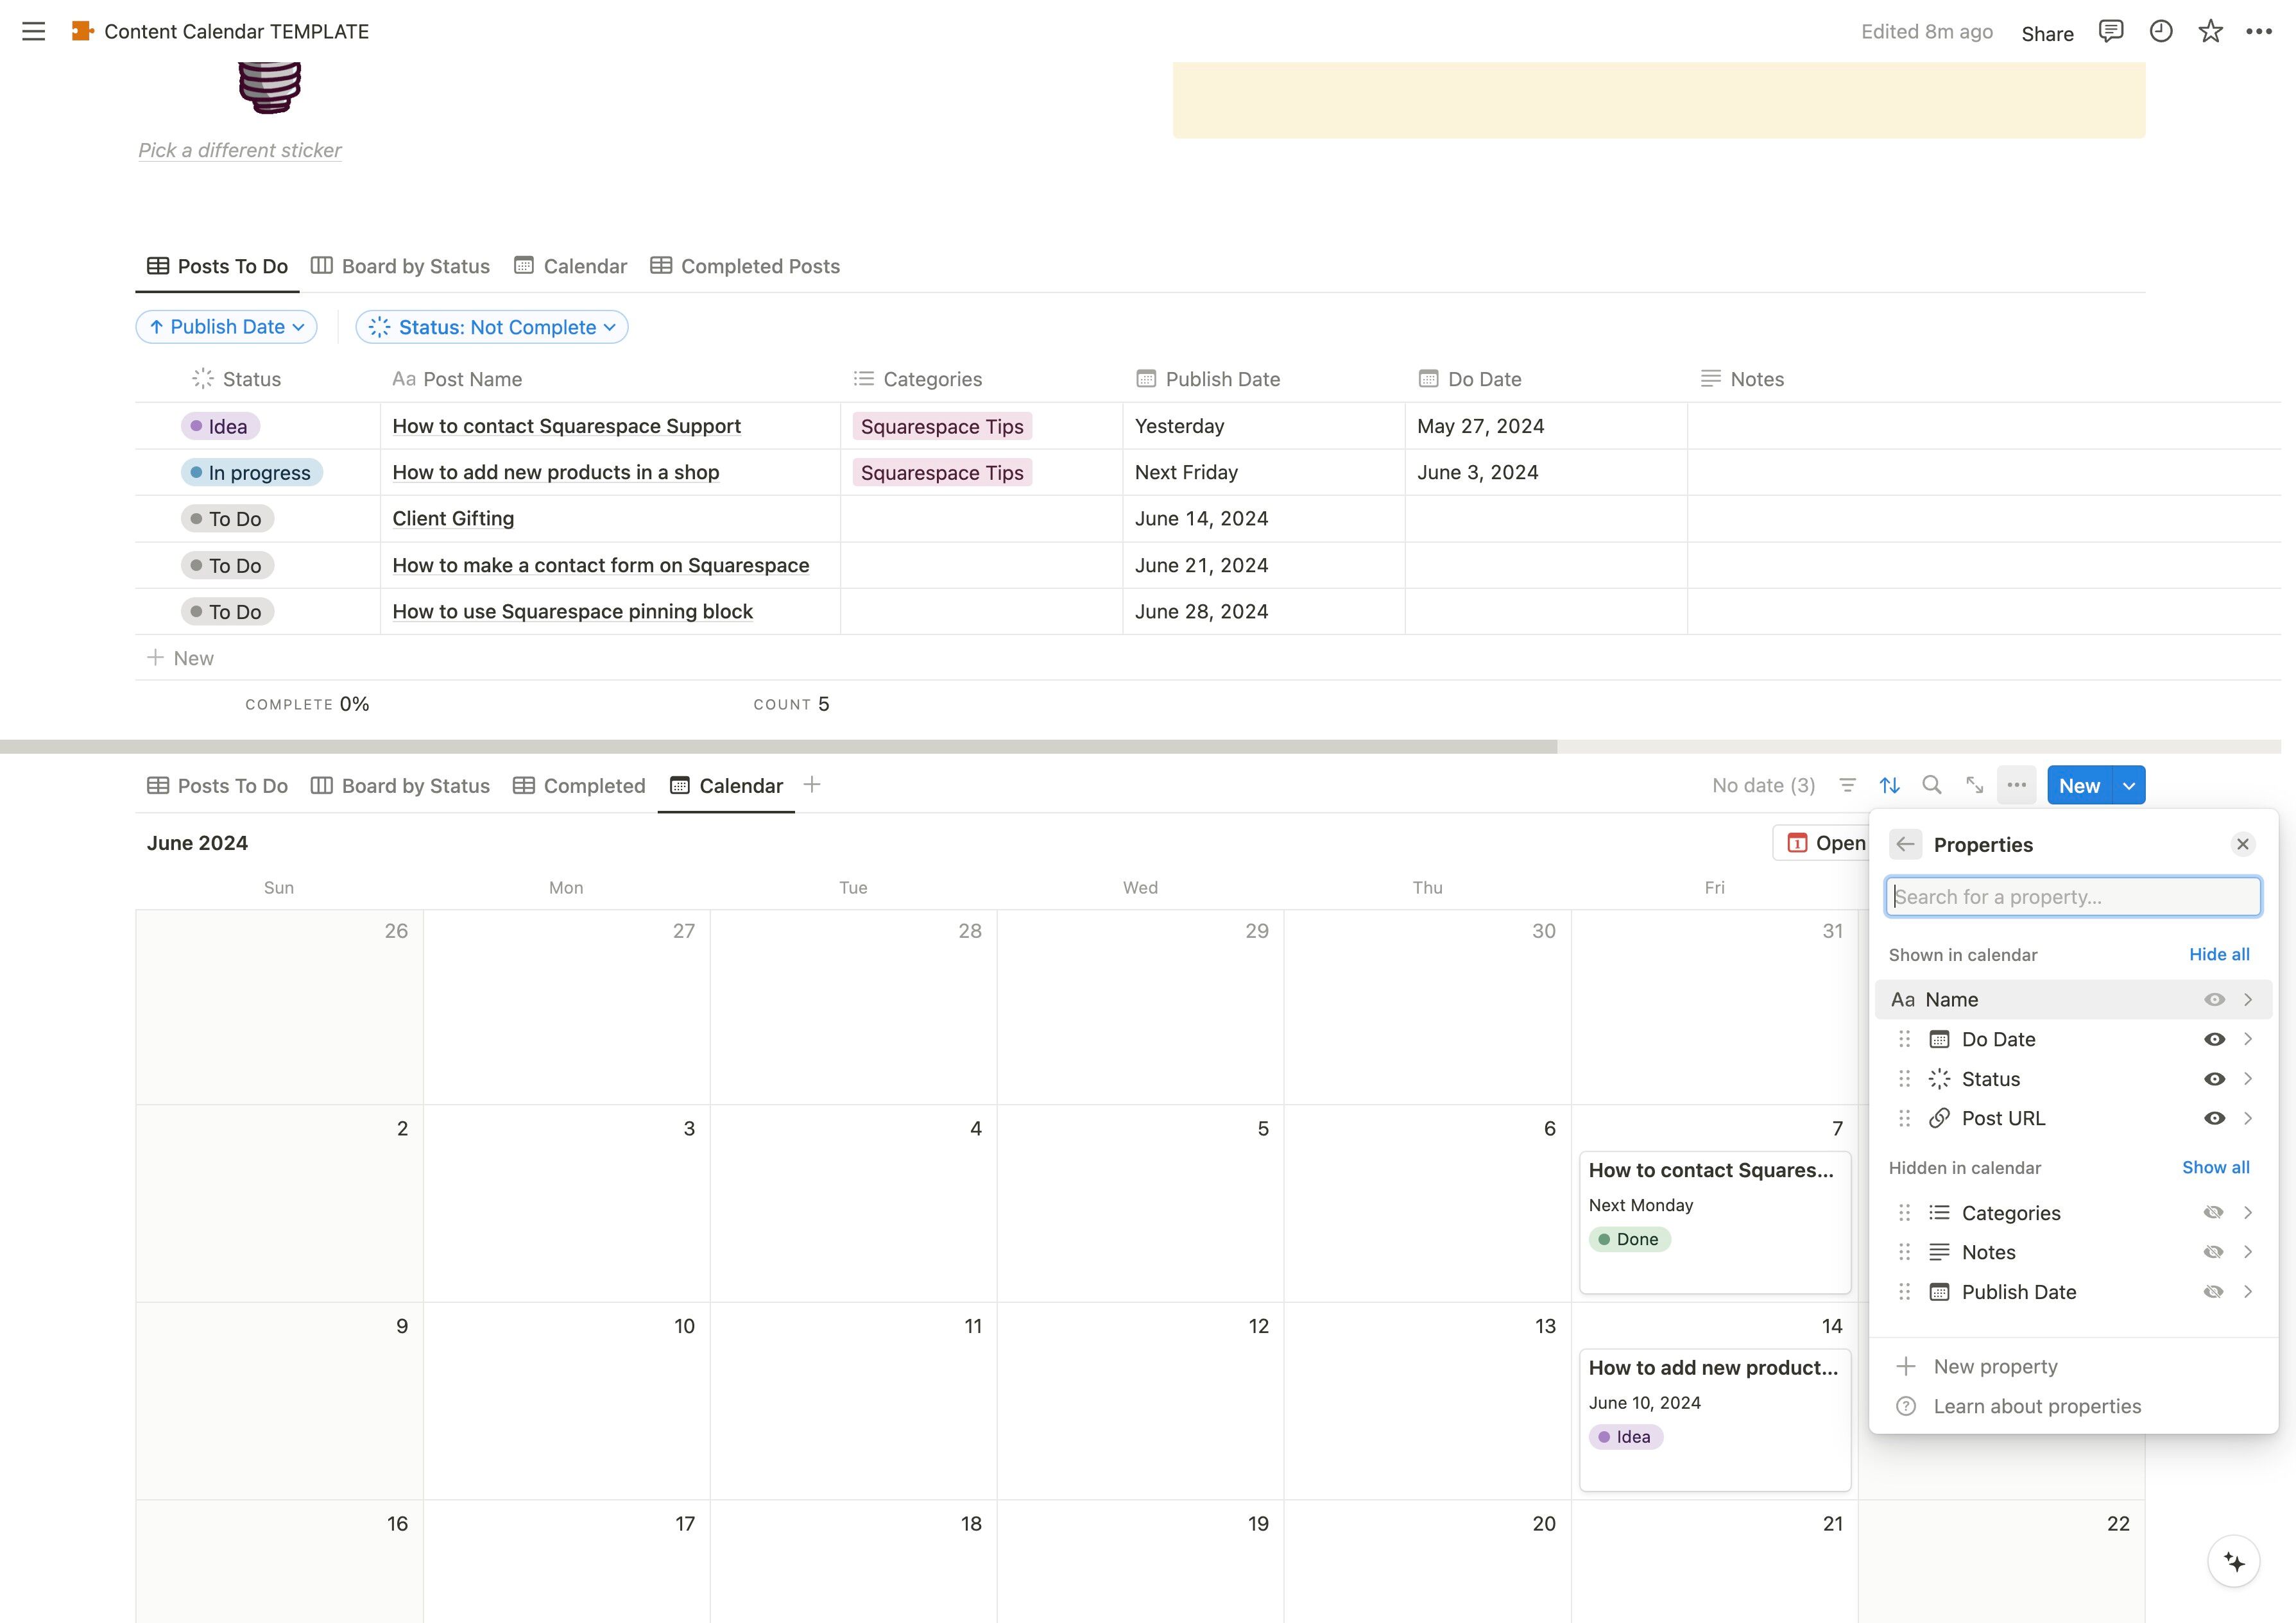Click the Search for a property field
This screenshot has height=1623, width=2296.
pyautogui.click(x=2072, y=897)
